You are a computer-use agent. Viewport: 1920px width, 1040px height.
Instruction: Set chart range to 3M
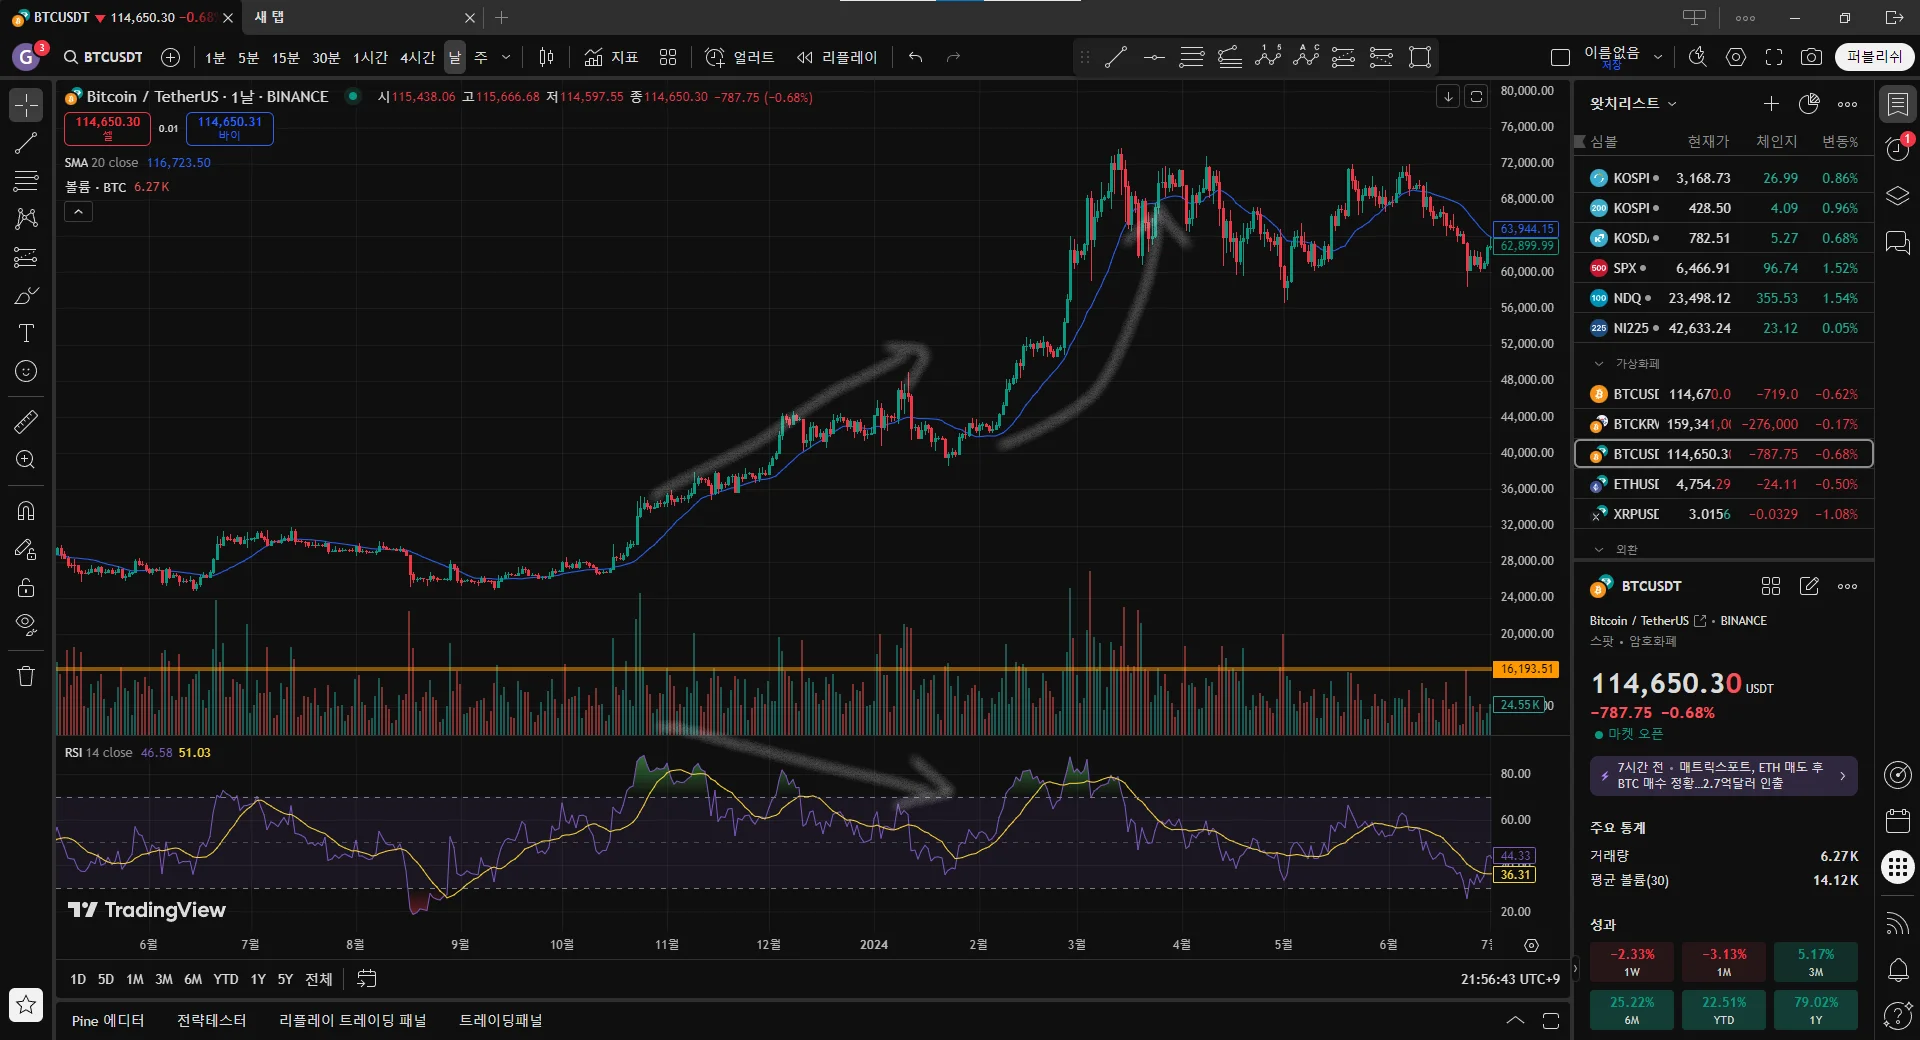[164, 979]
